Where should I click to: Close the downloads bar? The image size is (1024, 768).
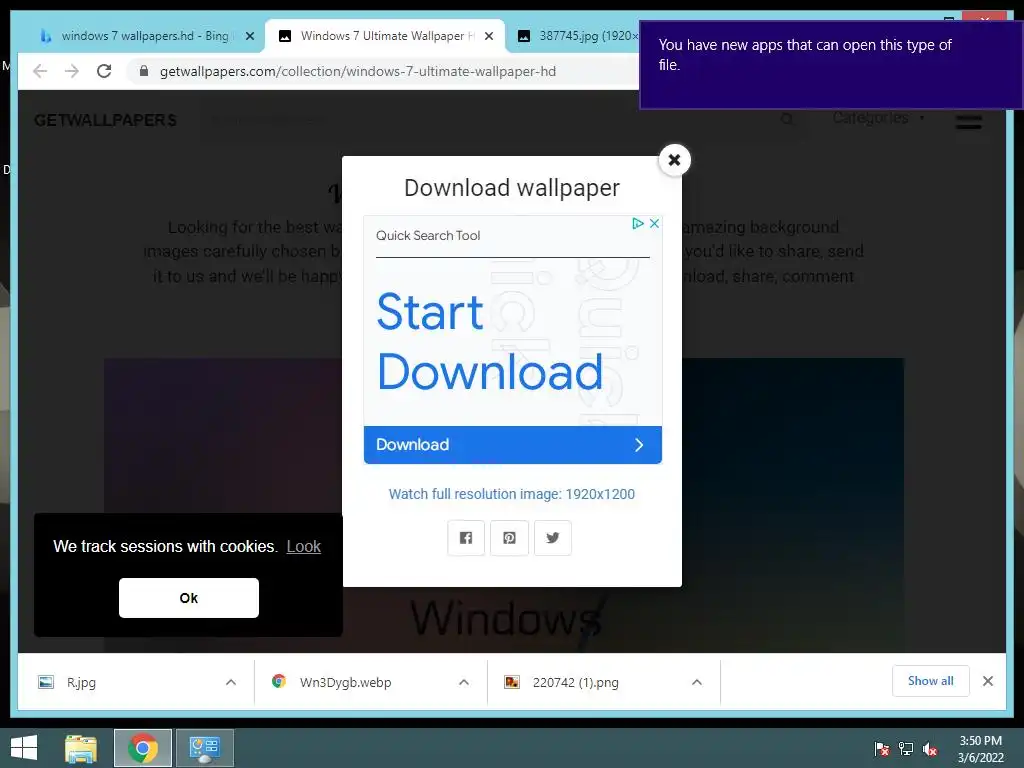click(x=988, y=681)
